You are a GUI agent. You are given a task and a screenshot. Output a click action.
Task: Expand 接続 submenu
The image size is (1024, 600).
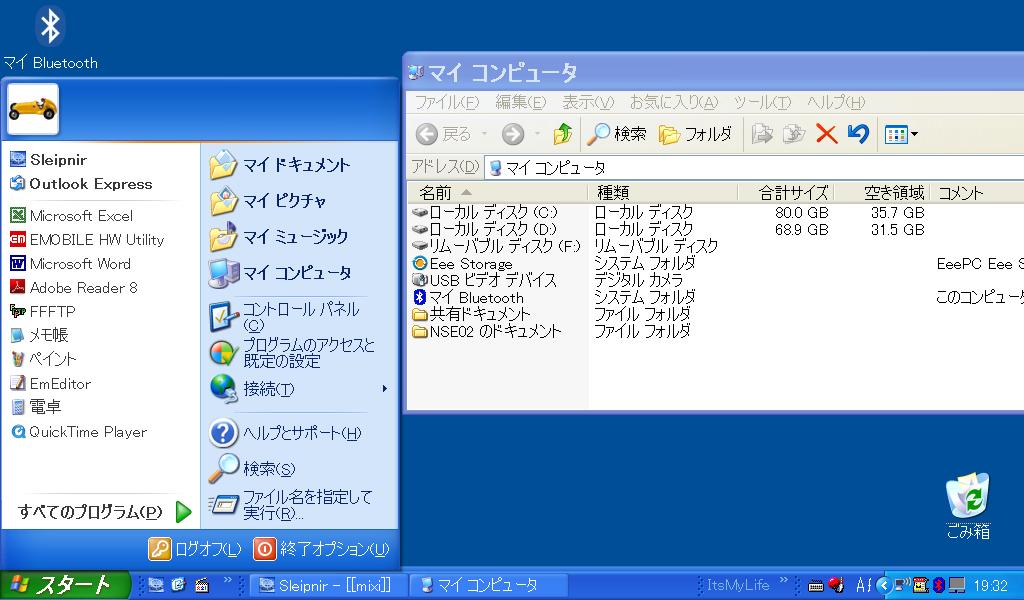click(x=299, y=388)
